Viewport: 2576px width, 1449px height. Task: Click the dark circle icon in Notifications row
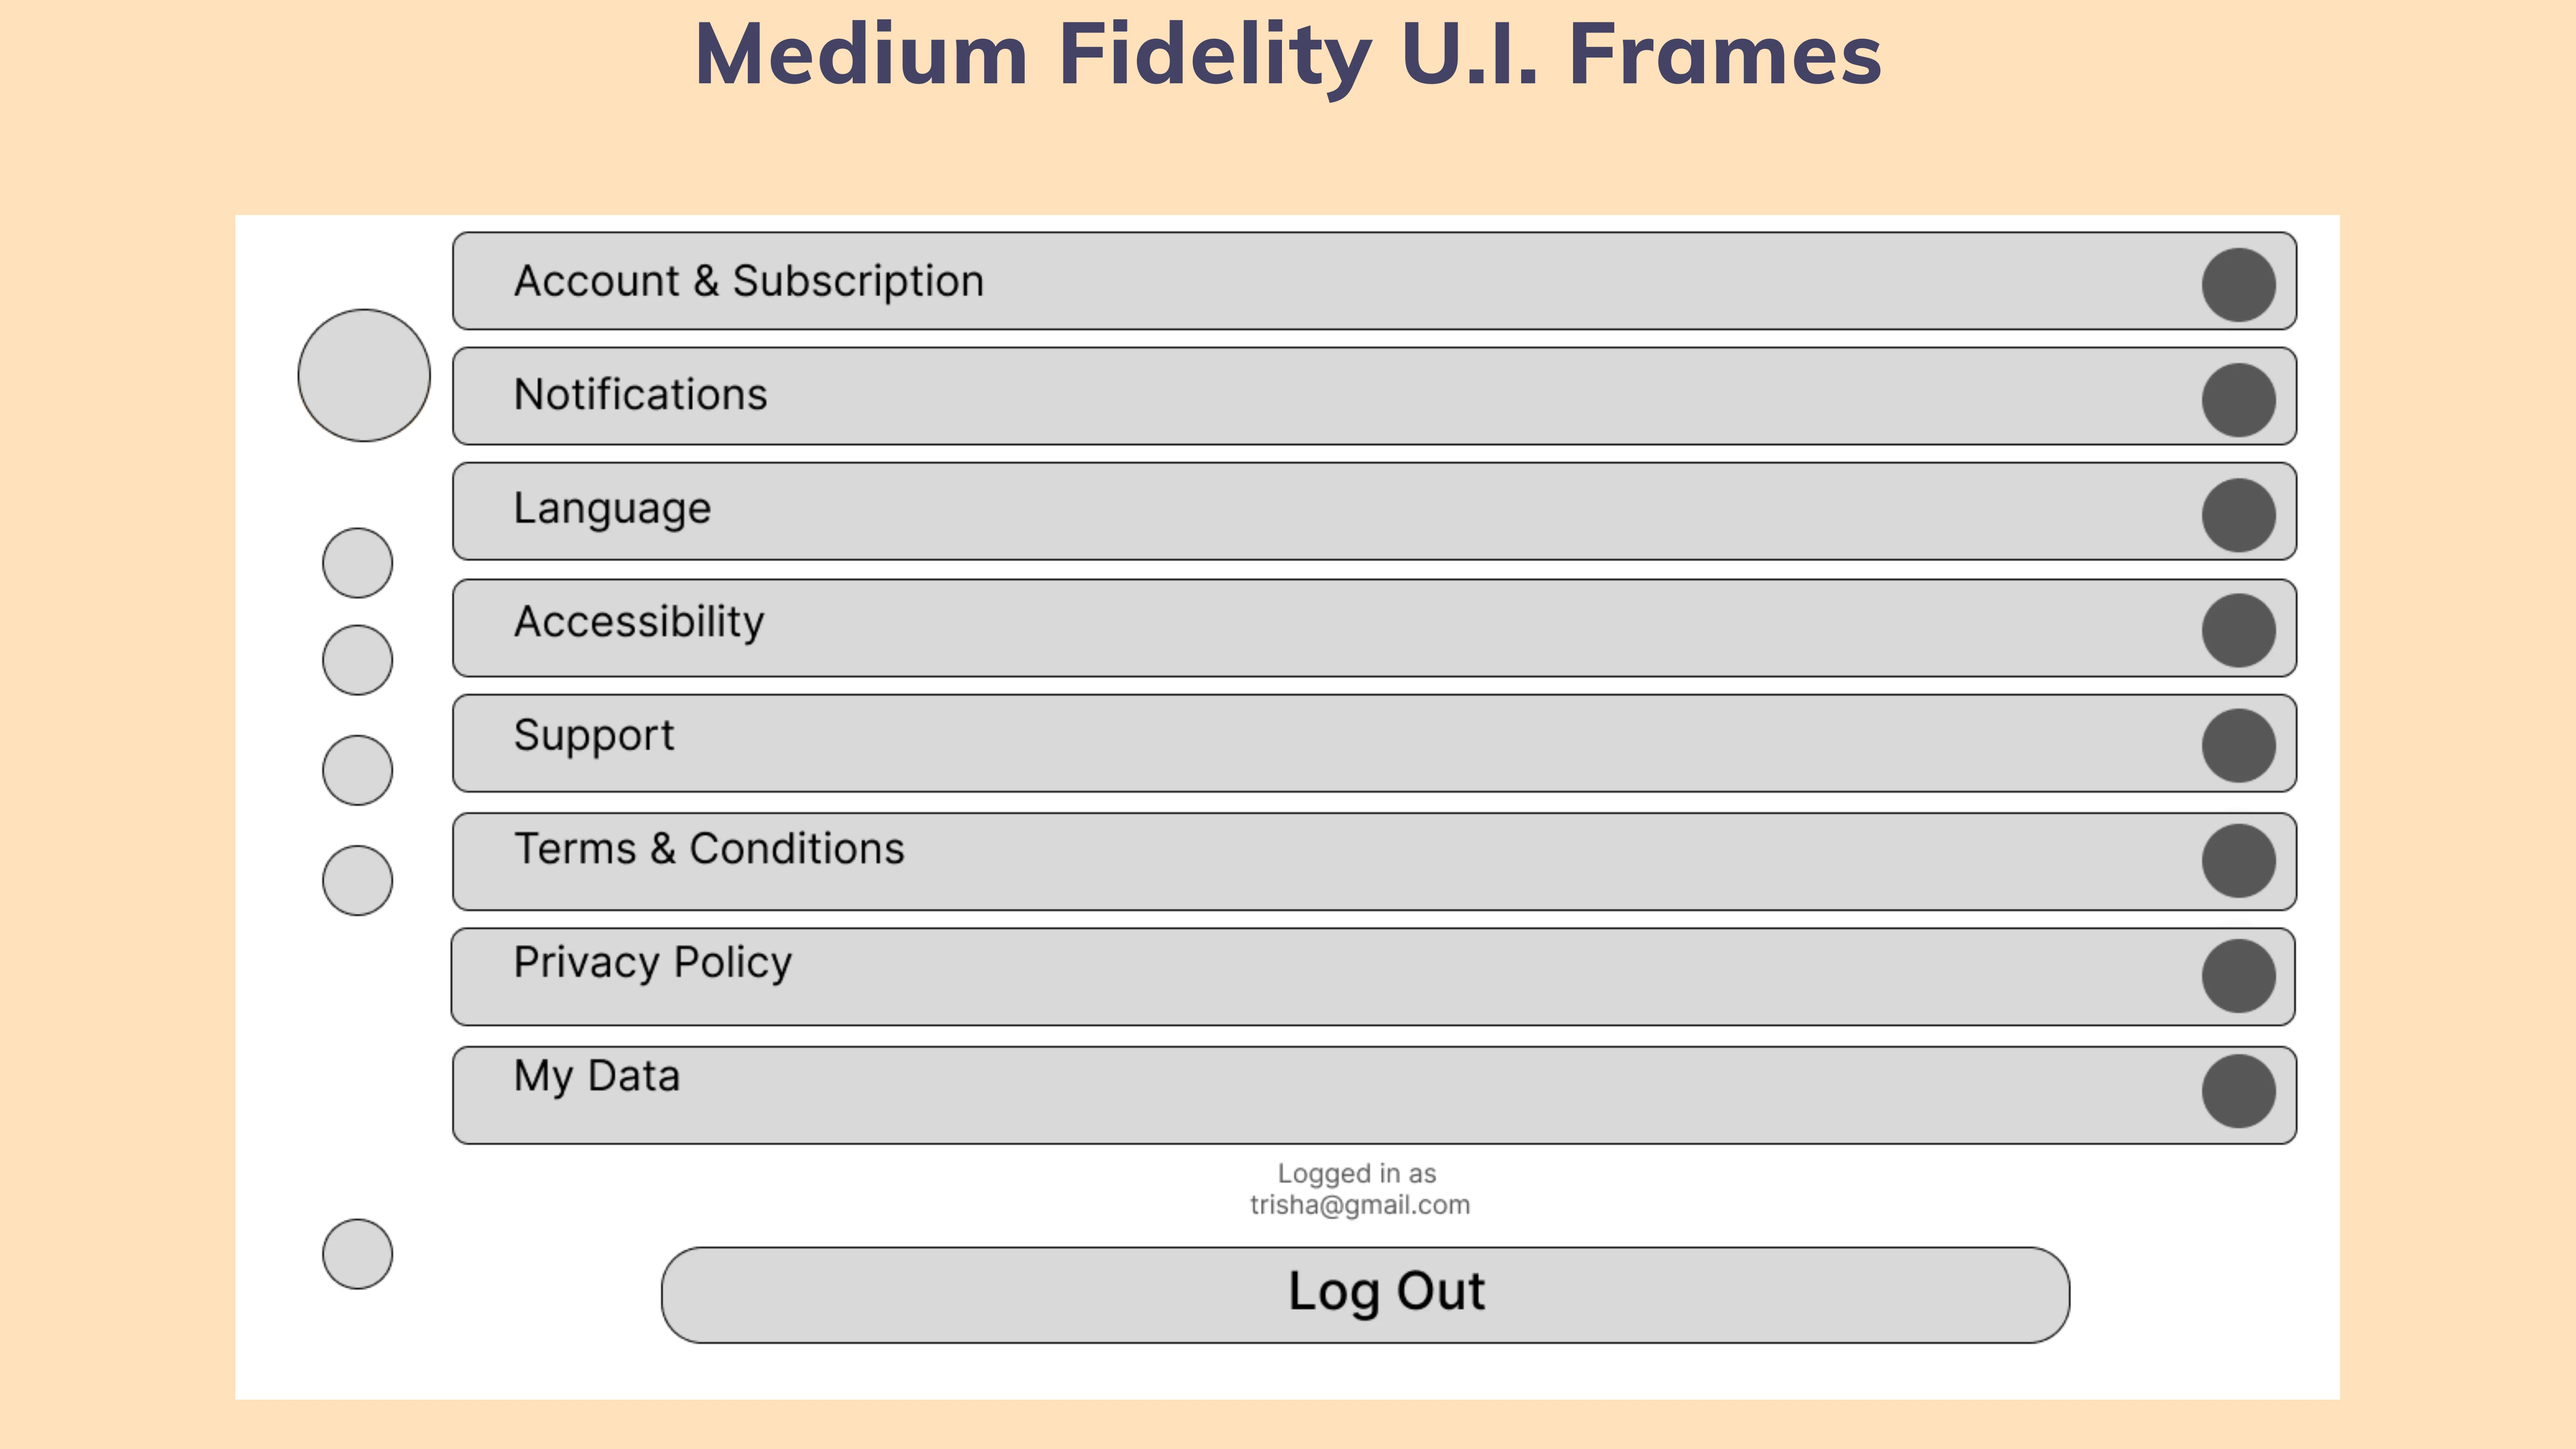point(2238,400)
